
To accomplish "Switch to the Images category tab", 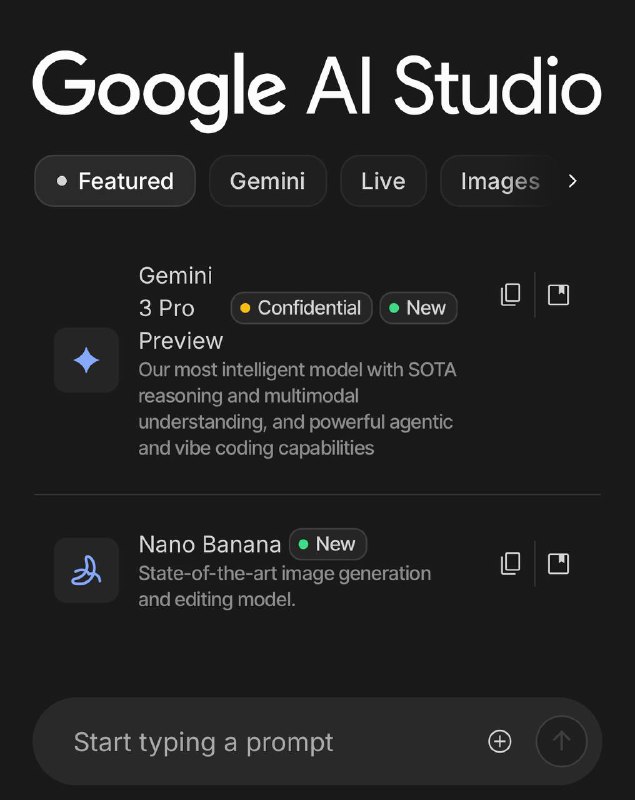I will click(499, 181).
